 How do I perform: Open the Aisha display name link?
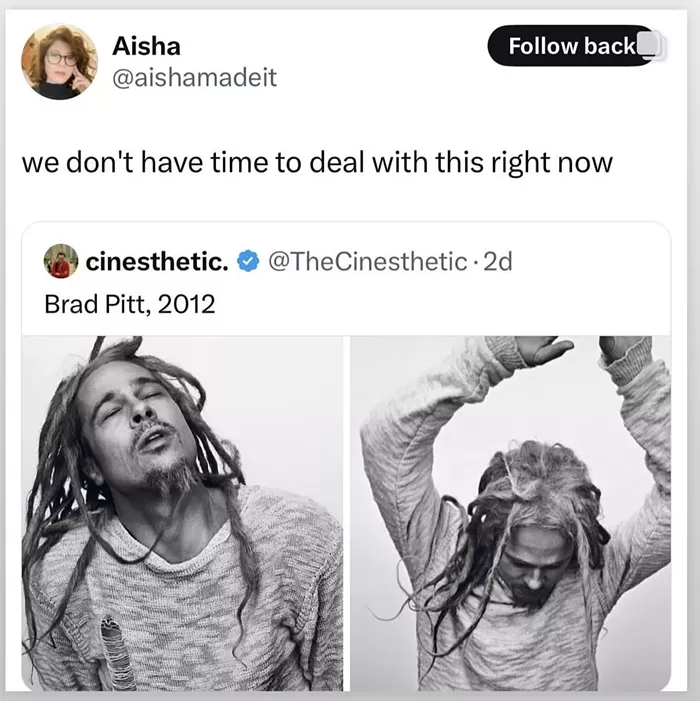(x=147, y=46)
